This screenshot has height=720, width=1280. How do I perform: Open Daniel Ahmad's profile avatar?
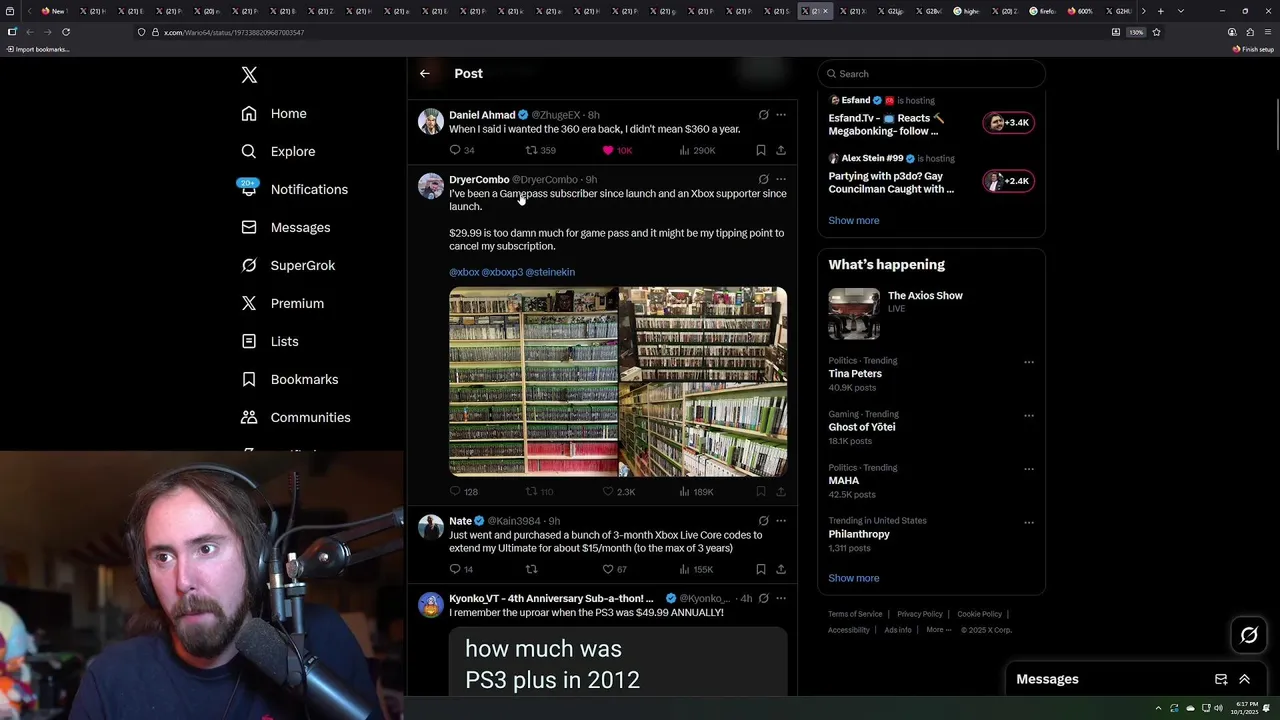pos(431,122)
